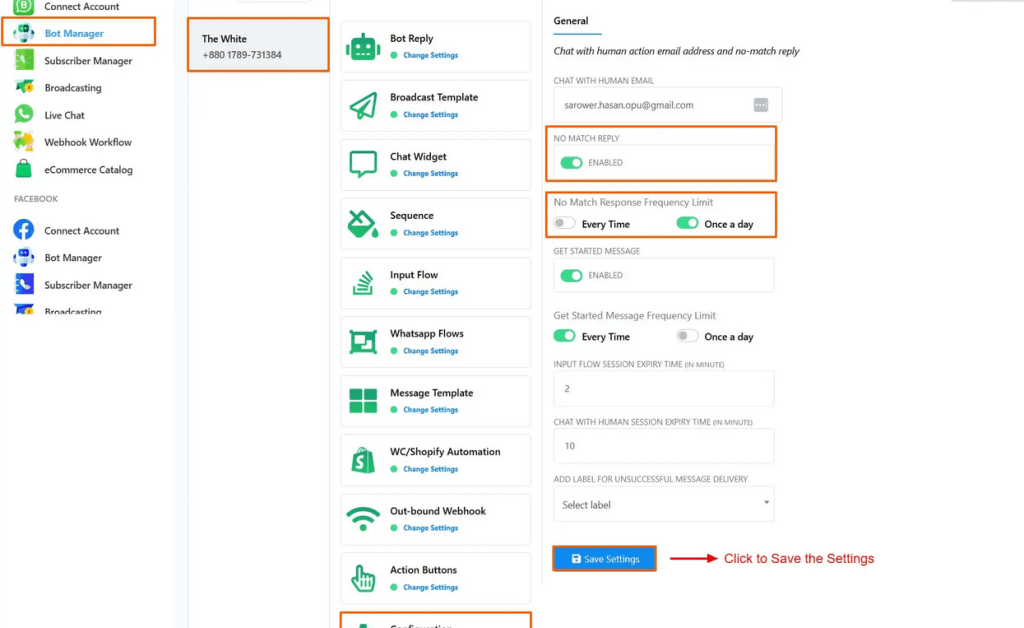Enable Every Time for No Match Response
Image resolution: width=1024 pixels, height=628 pixels.
[x=565, y=224]
